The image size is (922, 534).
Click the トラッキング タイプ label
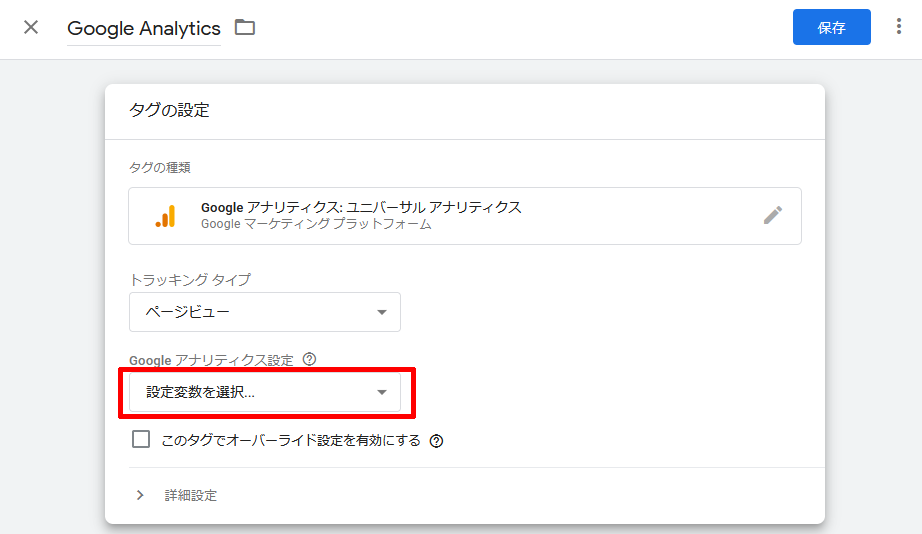coord(190,279)
